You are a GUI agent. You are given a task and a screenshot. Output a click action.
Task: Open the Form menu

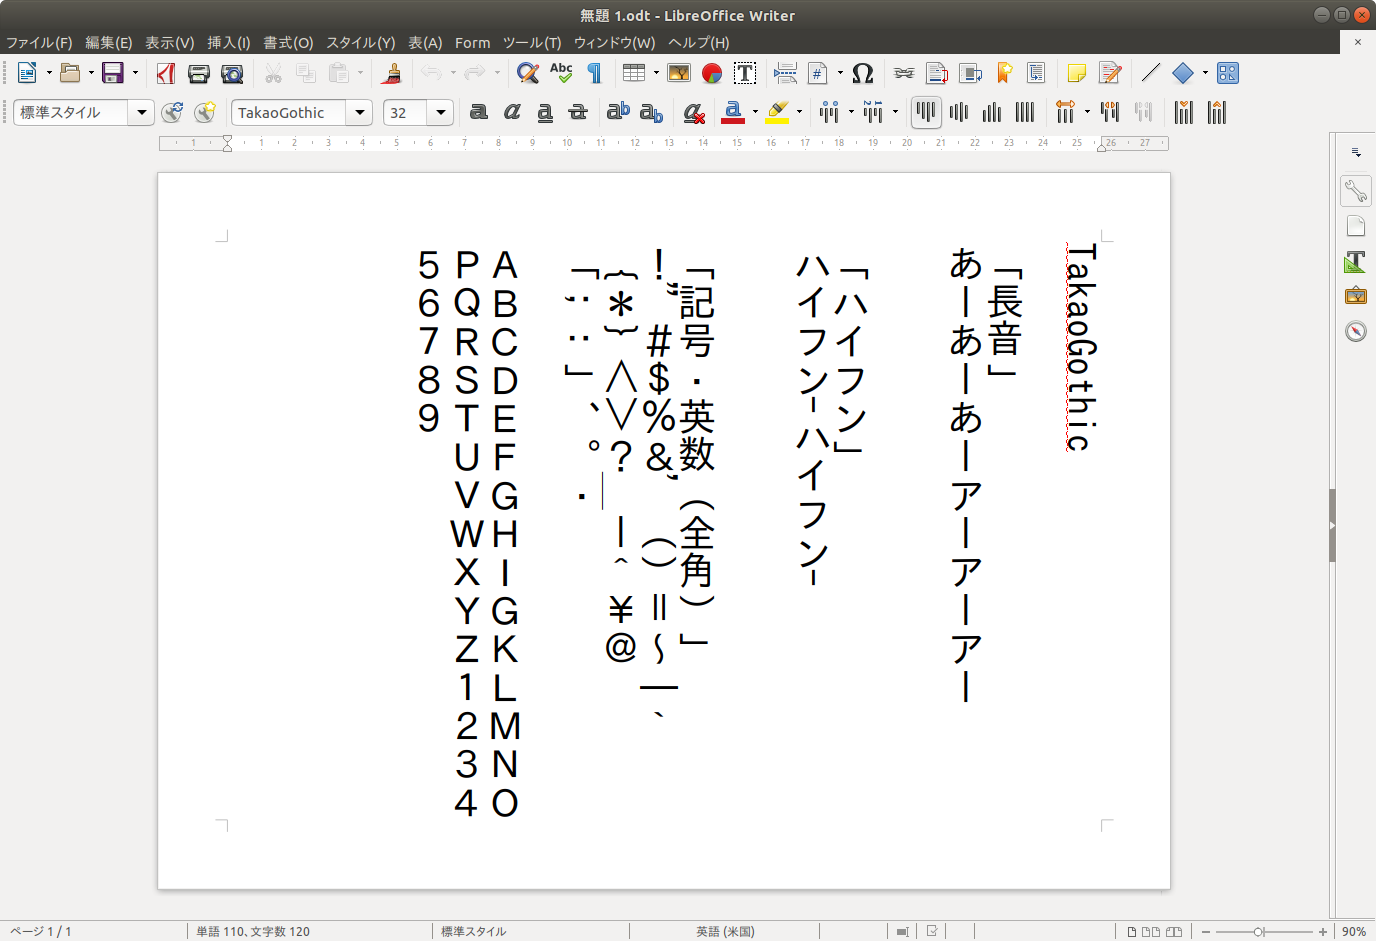click(x=472, y=43)
